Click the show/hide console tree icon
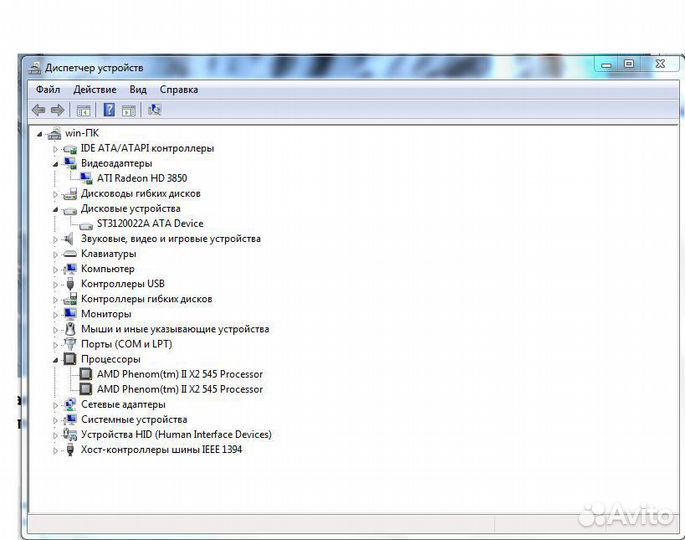This screenshot has width=685, height=540. 83,110
